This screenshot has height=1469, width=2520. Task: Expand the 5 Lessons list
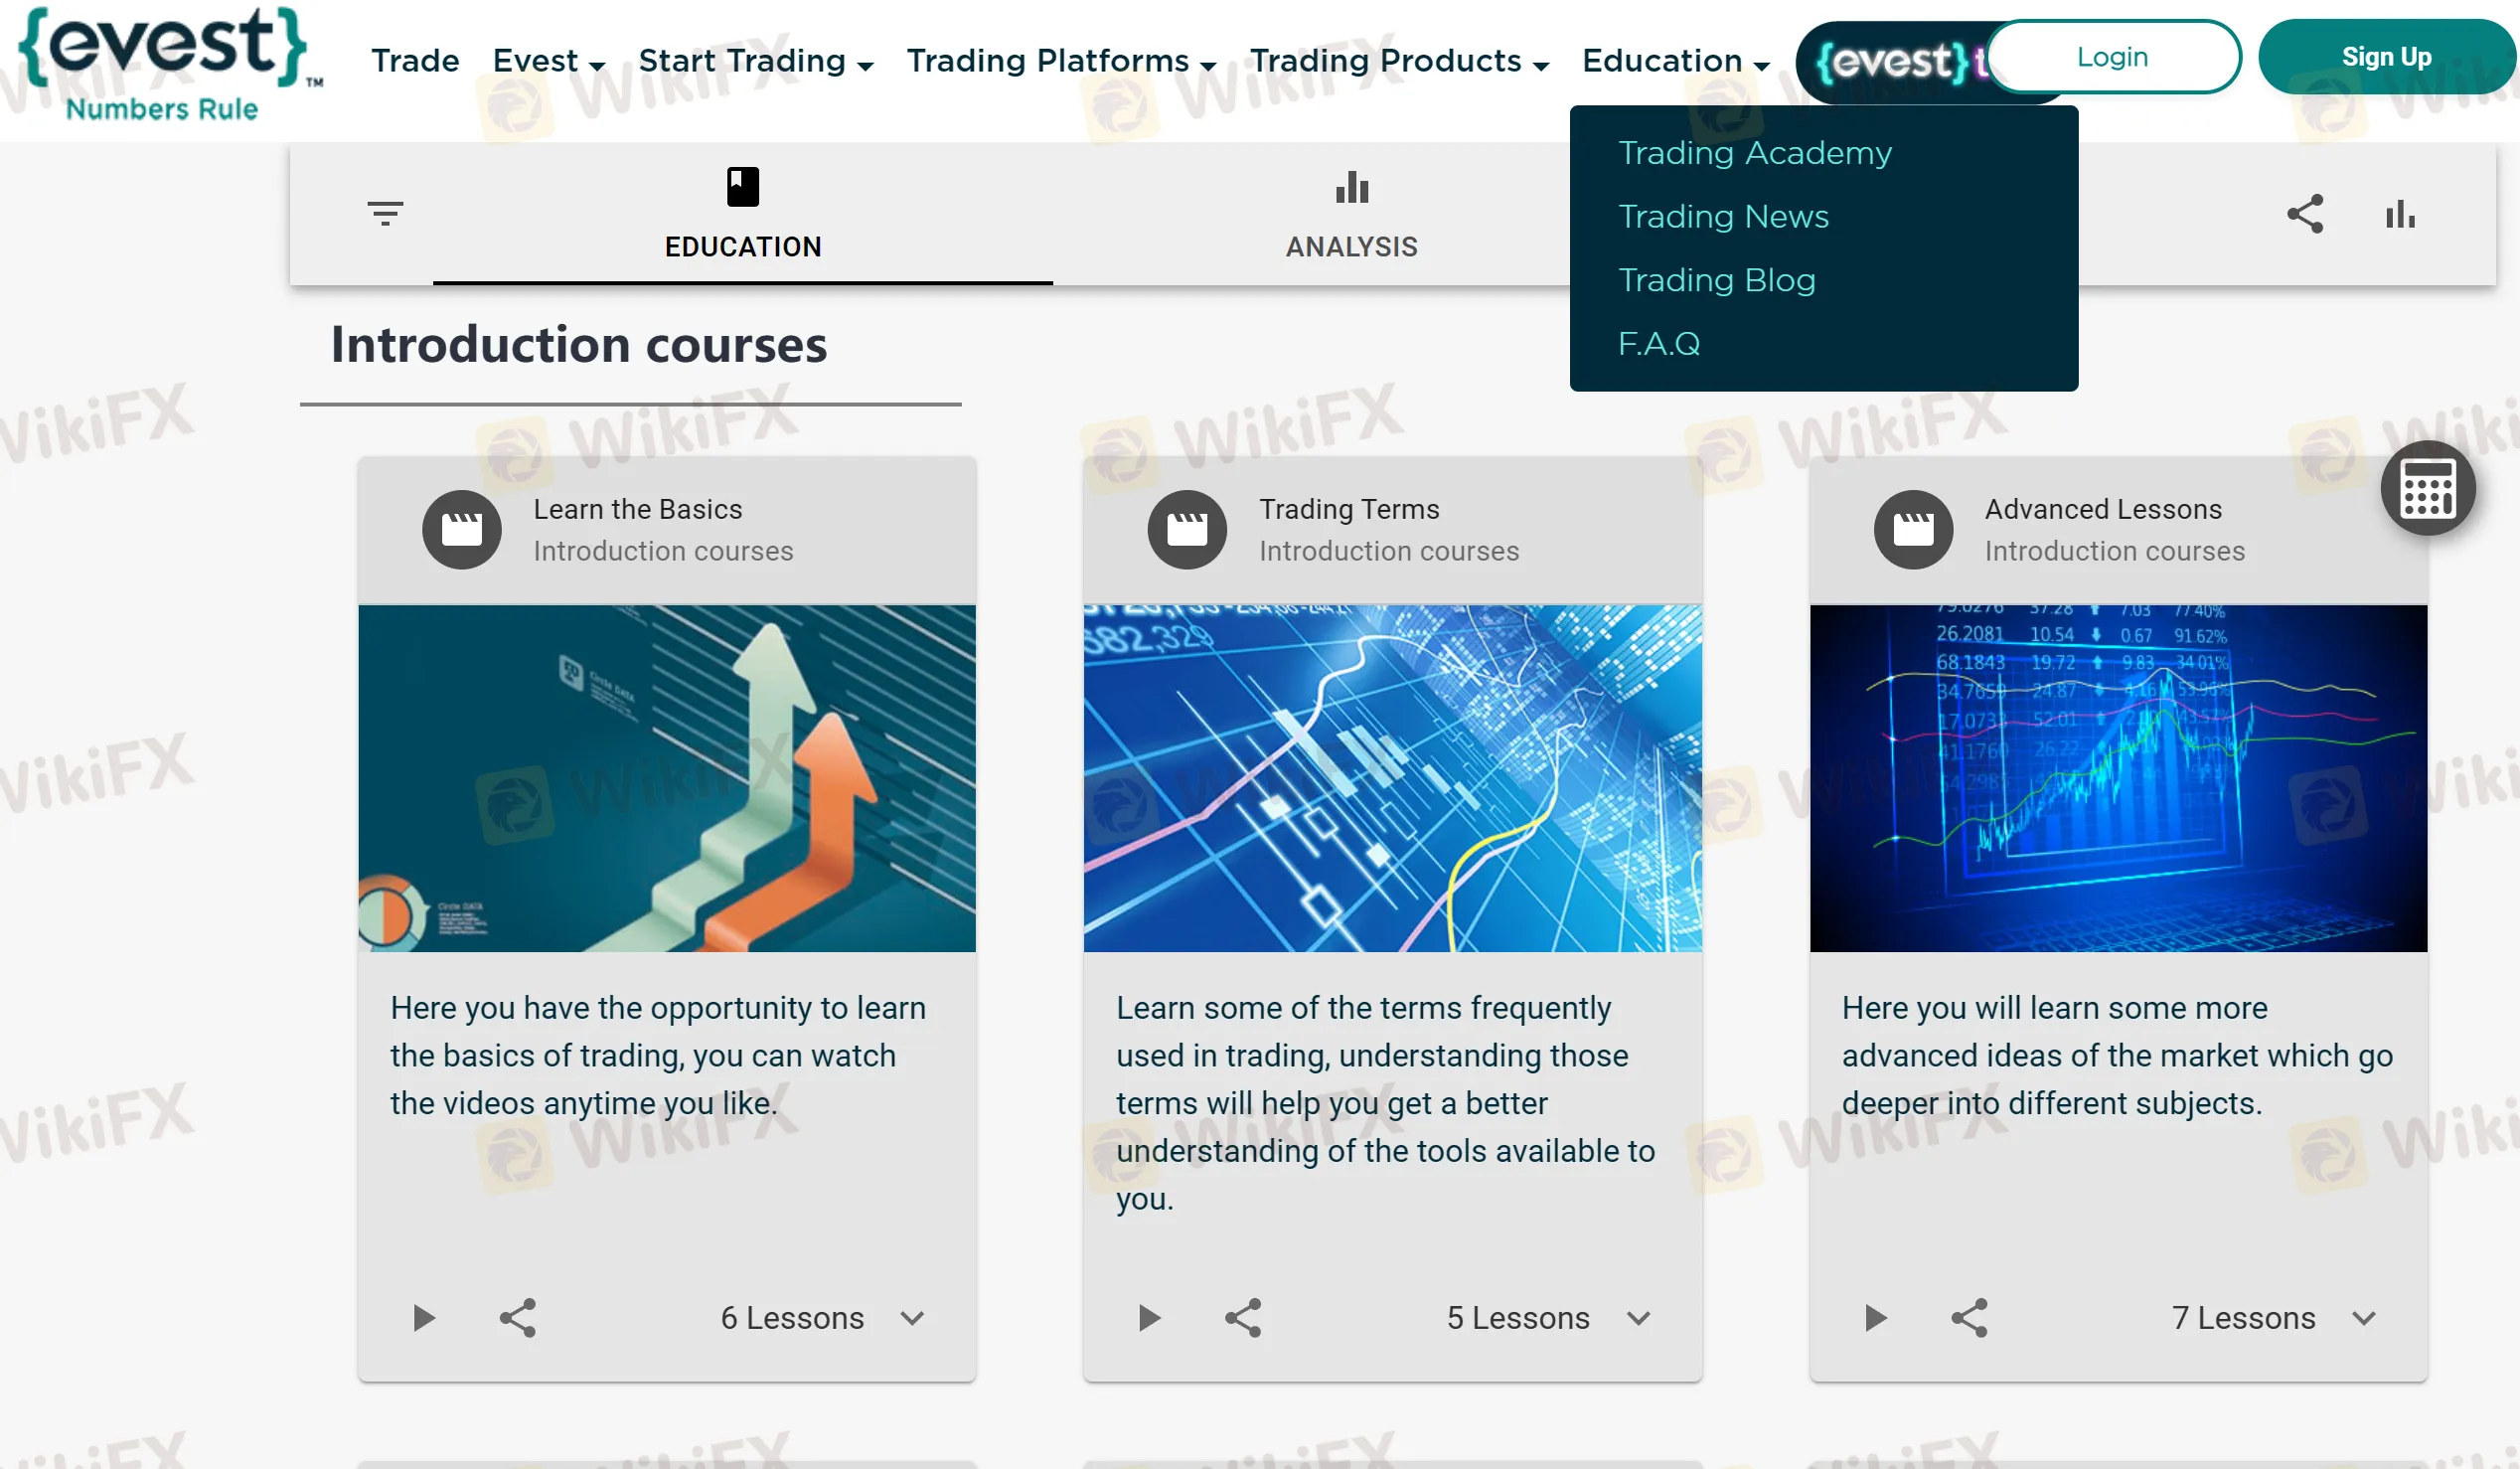1638,1318
